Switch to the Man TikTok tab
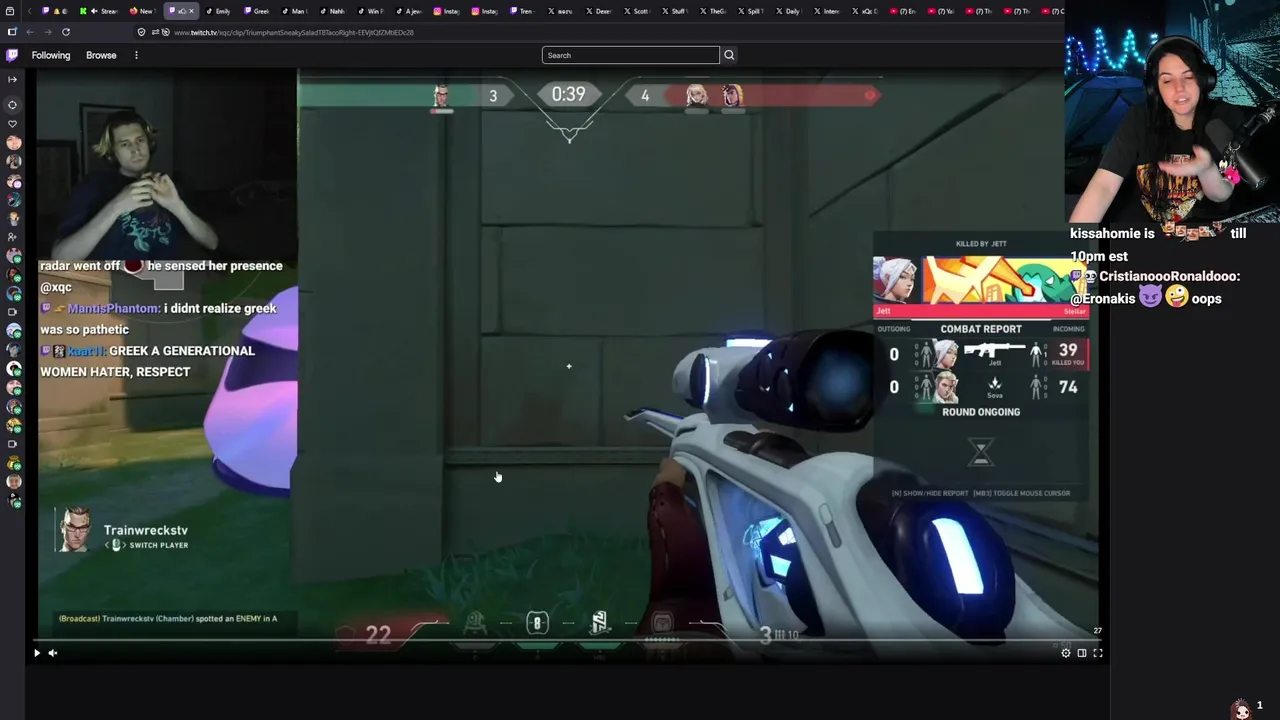 294,11
